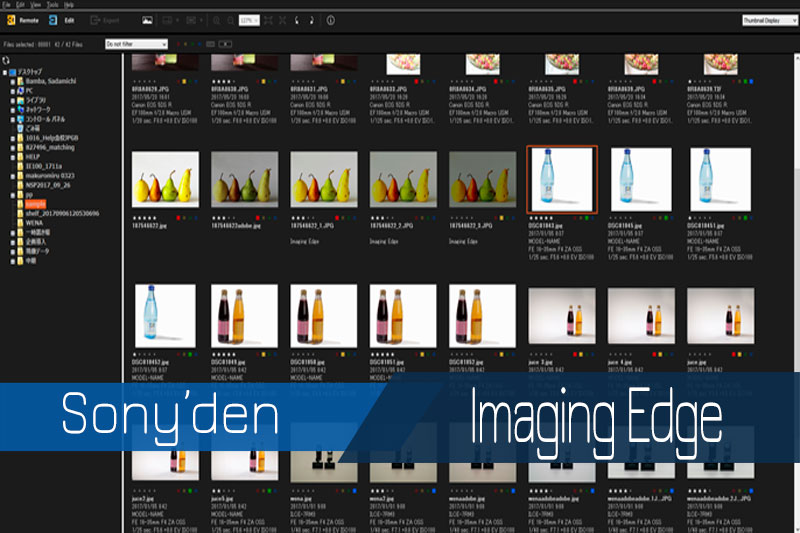
Task: Click the fit-to-window icon
Action: point(268,20)
